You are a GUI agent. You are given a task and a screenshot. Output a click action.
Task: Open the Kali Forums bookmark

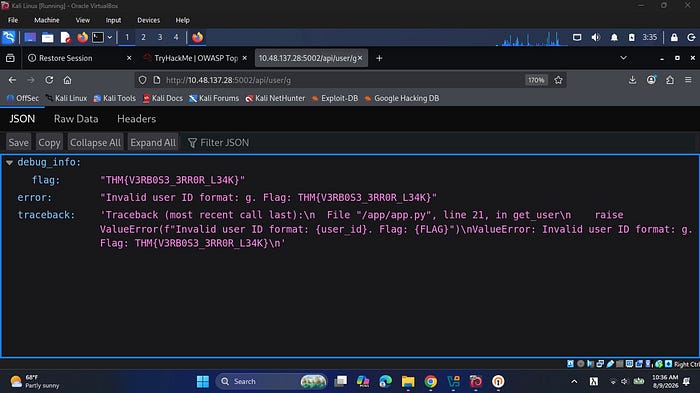click(x=214, y=98)
